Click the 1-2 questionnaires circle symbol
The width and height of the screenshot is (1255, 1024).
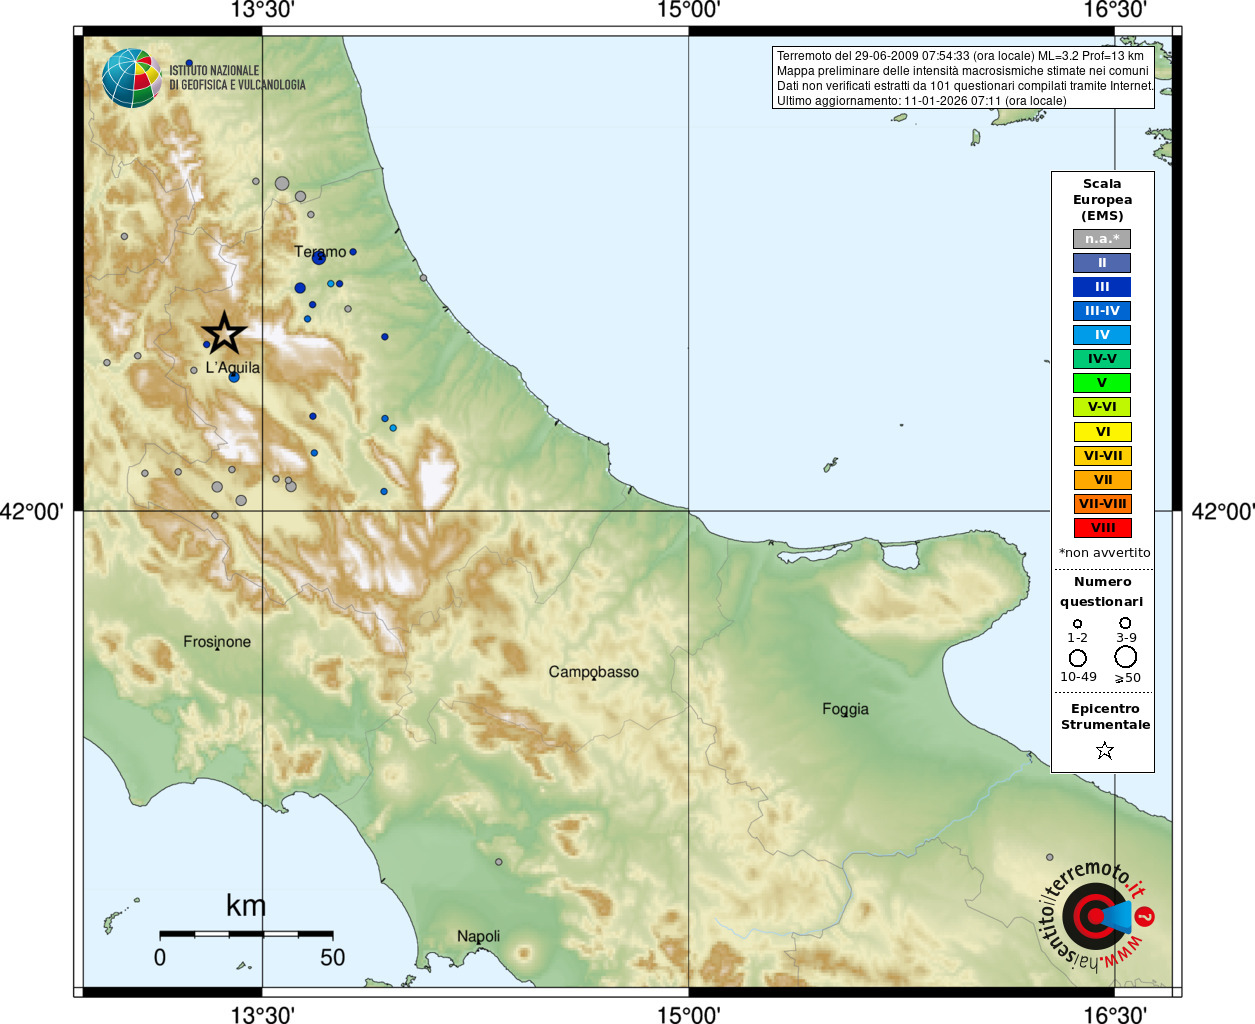click(x=1077, y=624)
